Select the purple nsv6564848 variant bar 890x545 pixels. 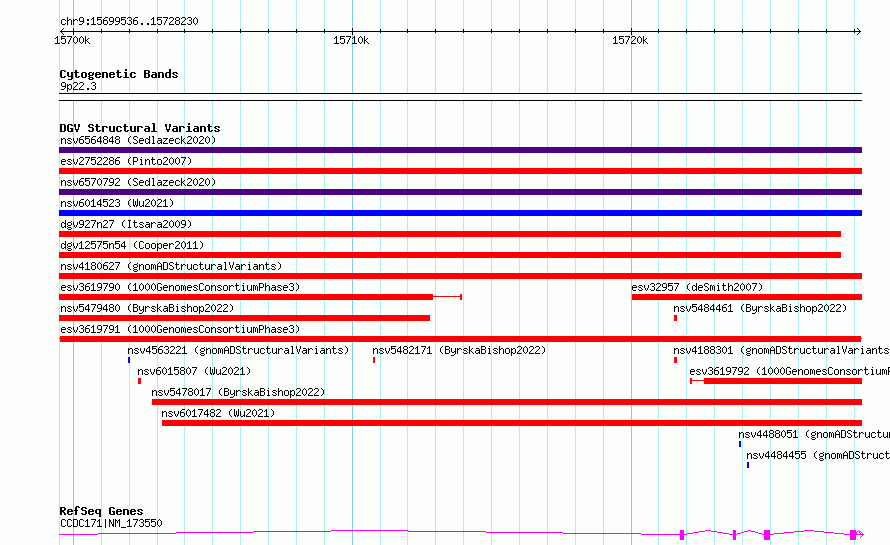point(460,150)
